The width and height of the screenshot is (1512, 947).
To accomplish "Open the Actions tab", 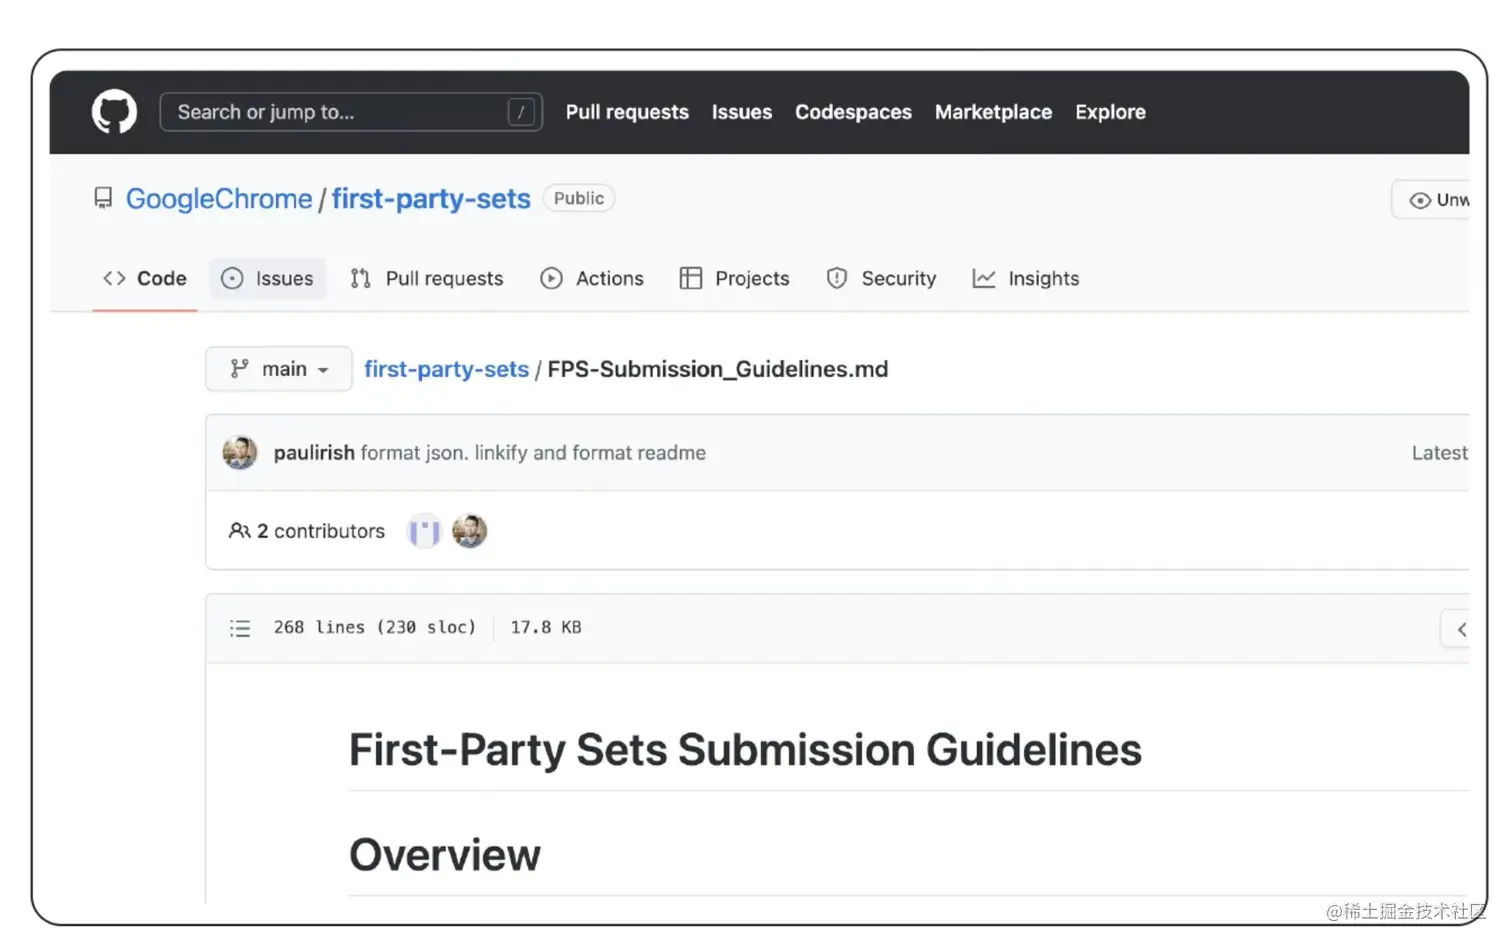I will [x=592, y=279].
